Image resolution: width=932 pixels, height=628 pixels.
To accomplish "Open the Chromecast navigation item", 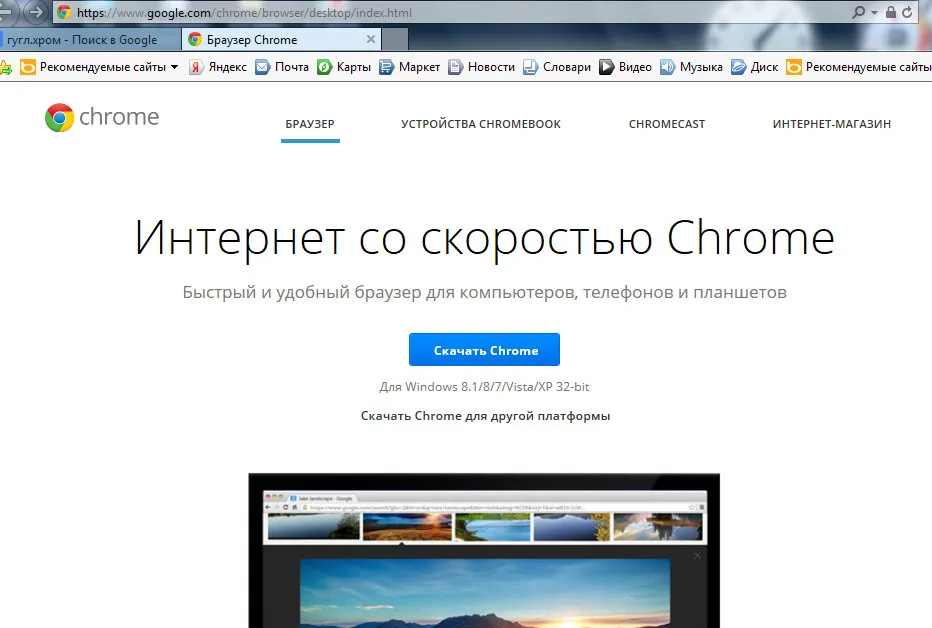I will (667, 124).
